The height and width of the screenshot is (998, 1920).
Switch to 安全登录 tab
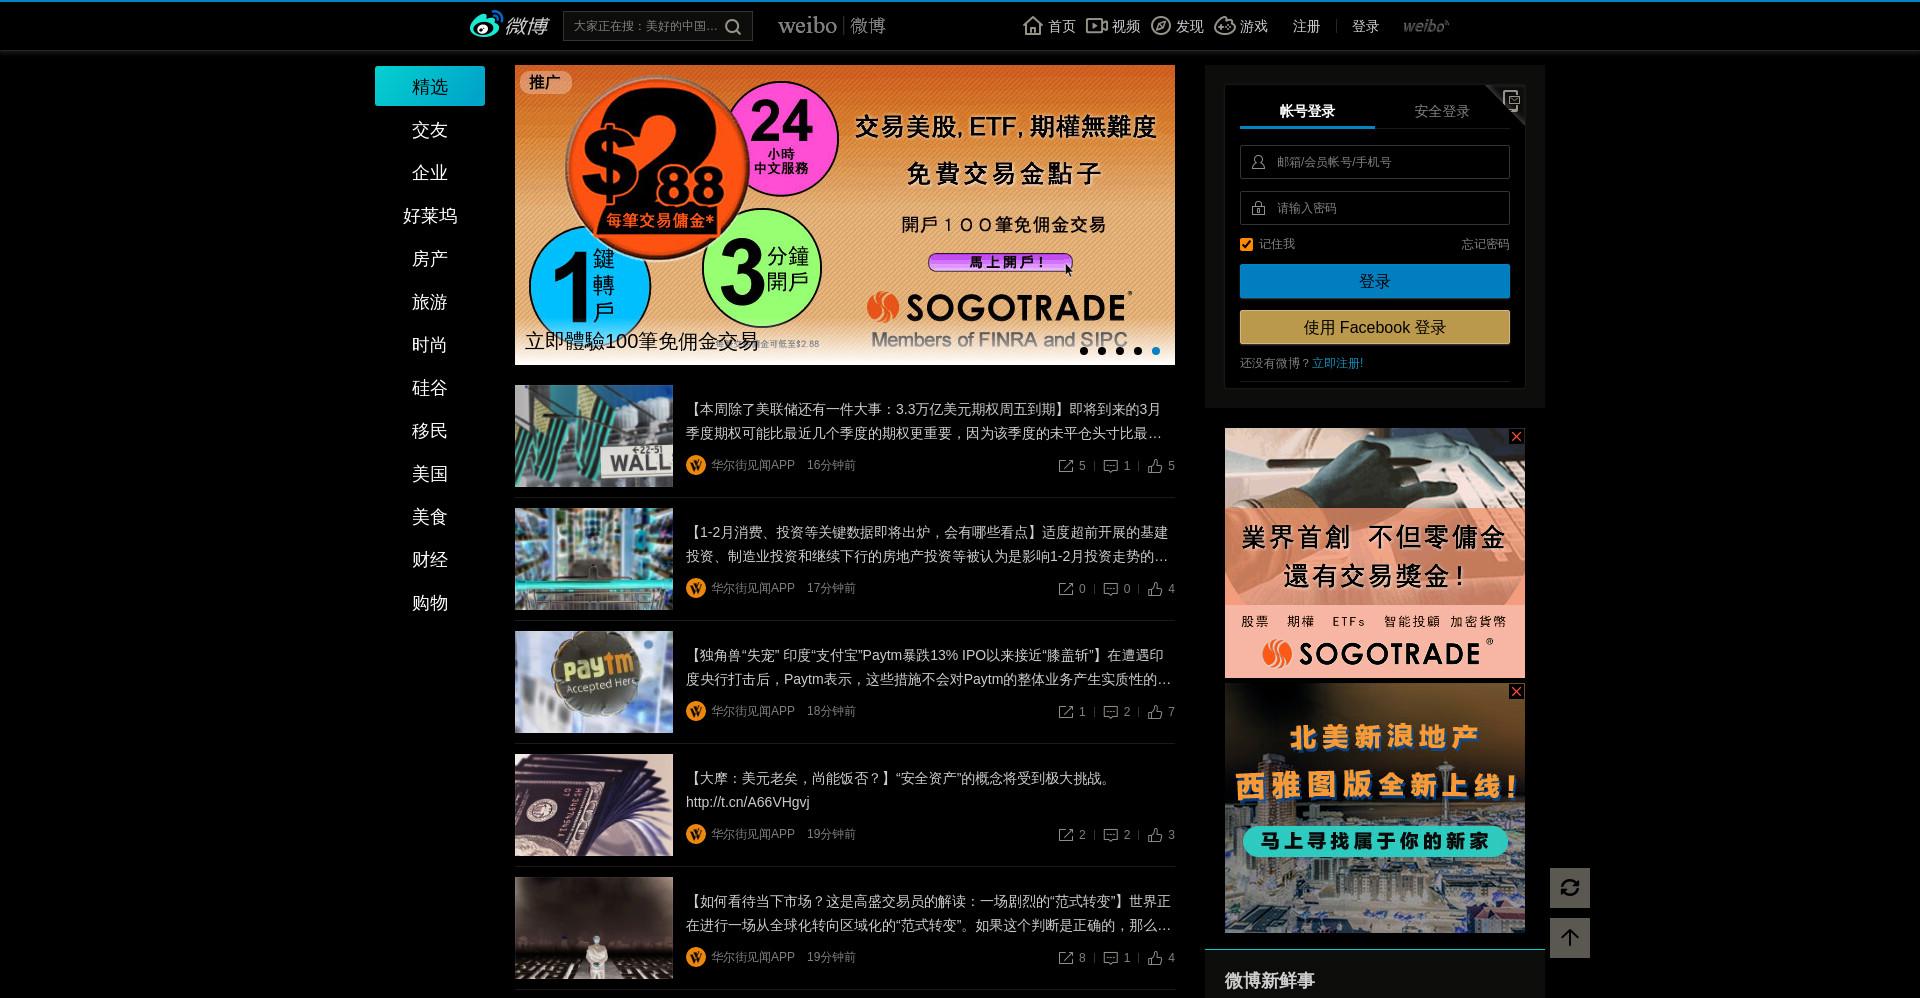(x=1442, y=111)
